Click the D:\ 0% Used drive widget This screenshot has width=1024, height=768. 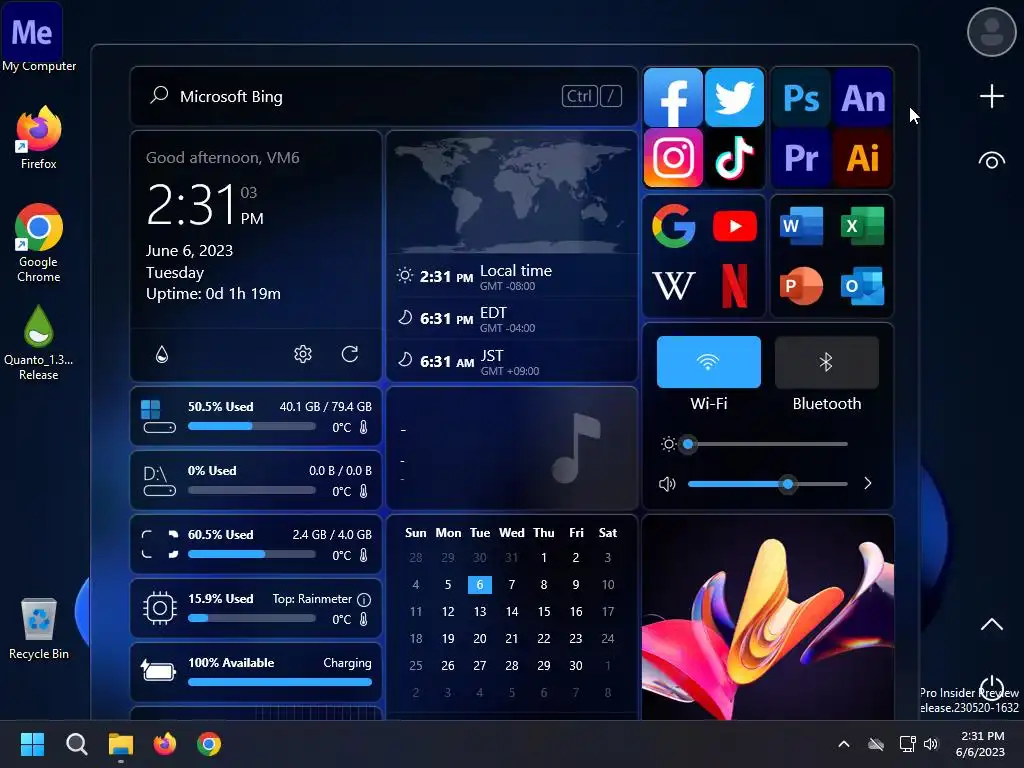(x=256, y=480)
